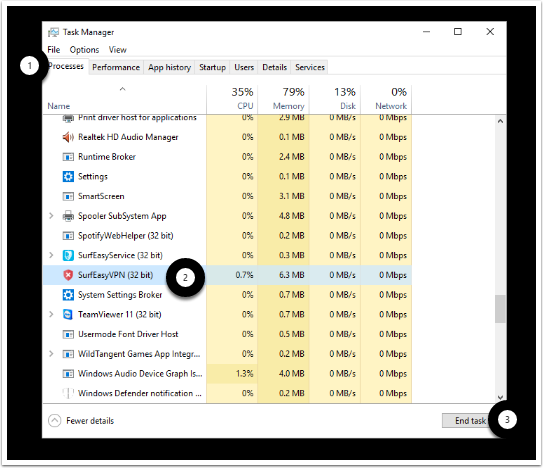
Task: Maximize the Task Manager window
Action: coord(458,32)
